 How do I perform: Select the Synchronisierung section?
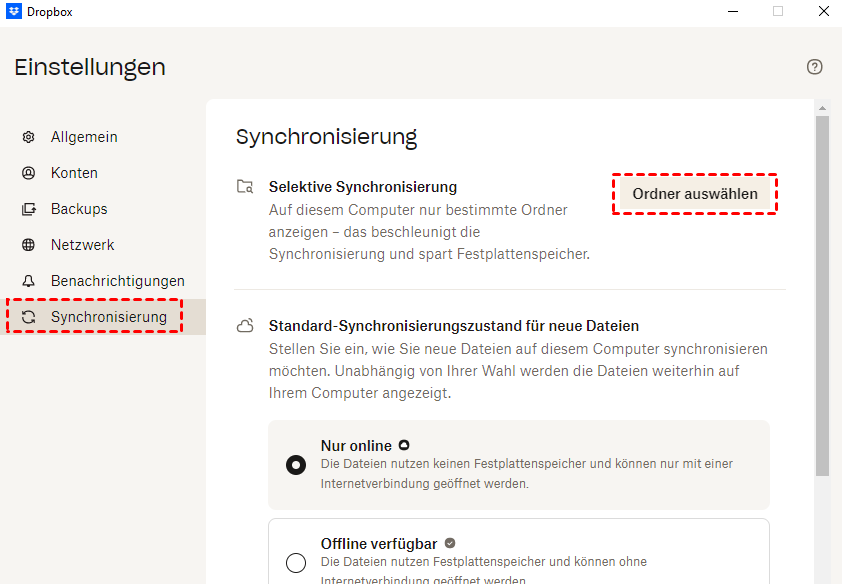[103, 317]
